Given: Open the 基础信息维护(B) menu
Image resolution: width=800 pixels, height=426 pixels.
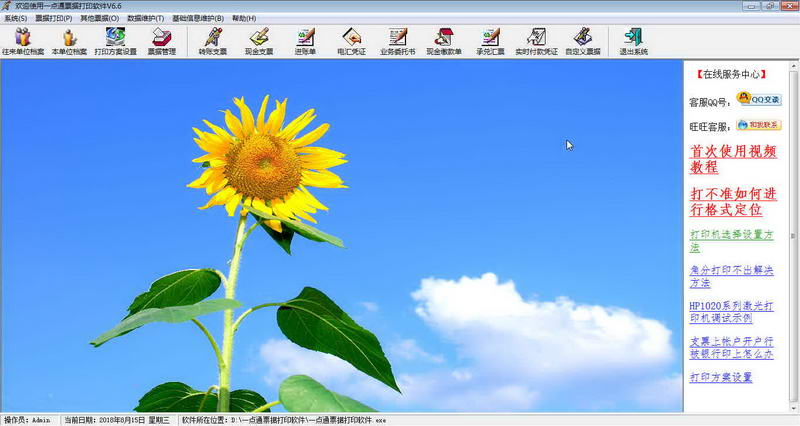Looking at the screenshot, I should [198, 18].
